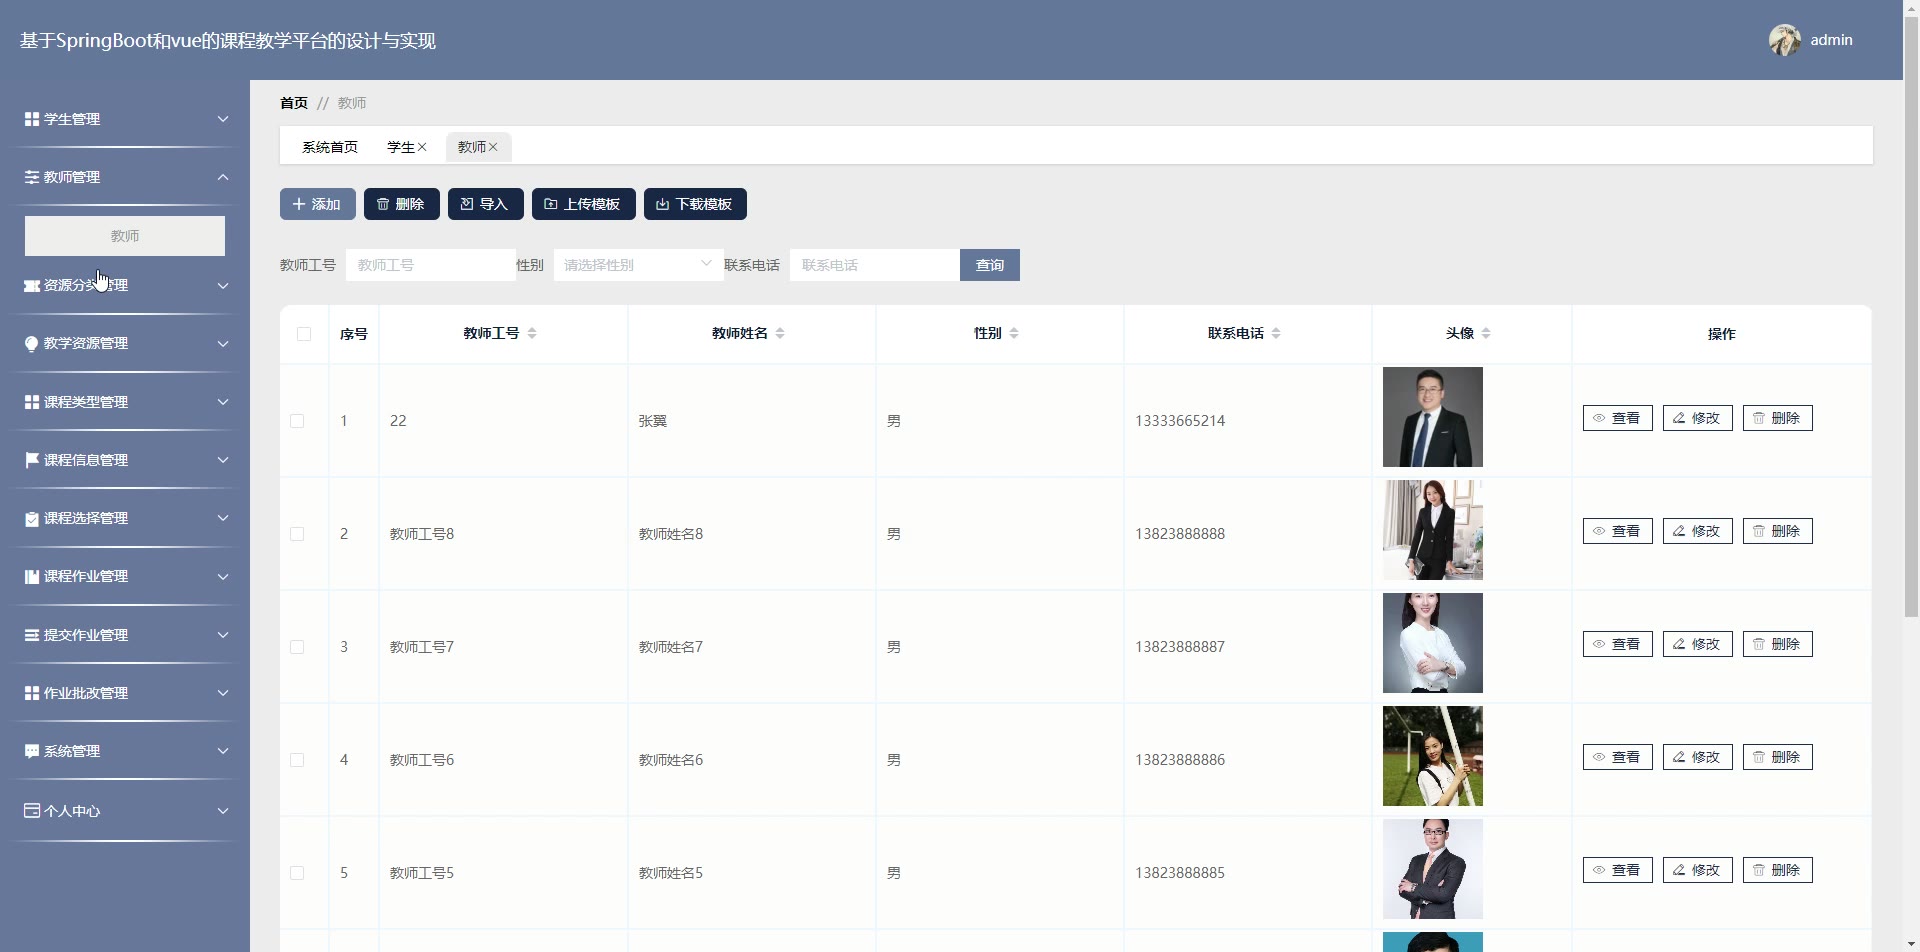Edit the row for 教师姓名8
This screenshot has width=1920, height=952.
pos(1697,531)
